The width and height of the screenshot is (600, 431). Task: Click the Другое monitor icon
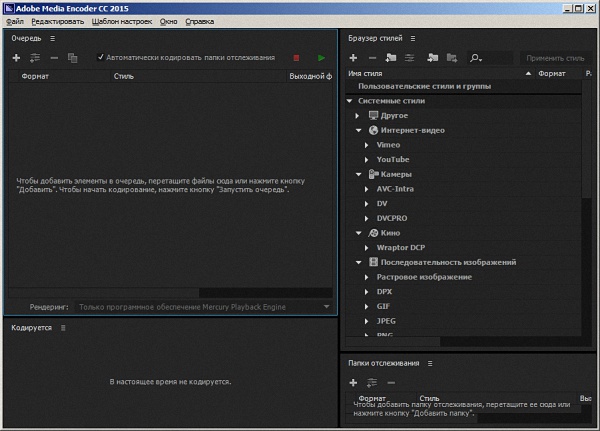[x=373, y=115]
